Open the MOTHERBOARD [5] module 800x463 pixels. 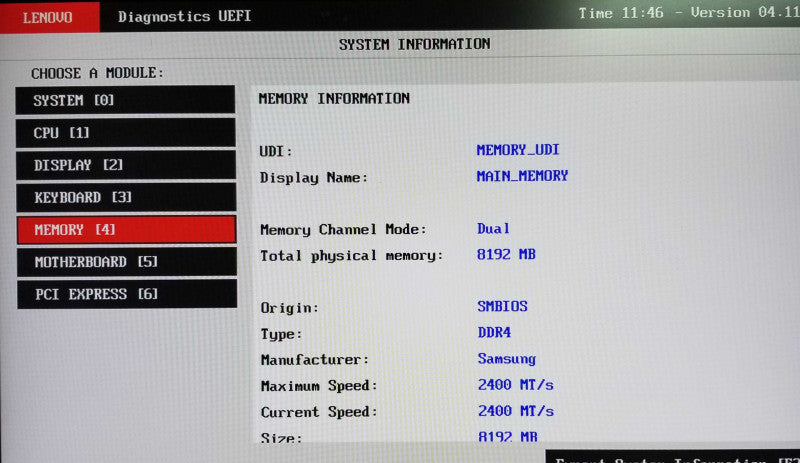[127, 262]
